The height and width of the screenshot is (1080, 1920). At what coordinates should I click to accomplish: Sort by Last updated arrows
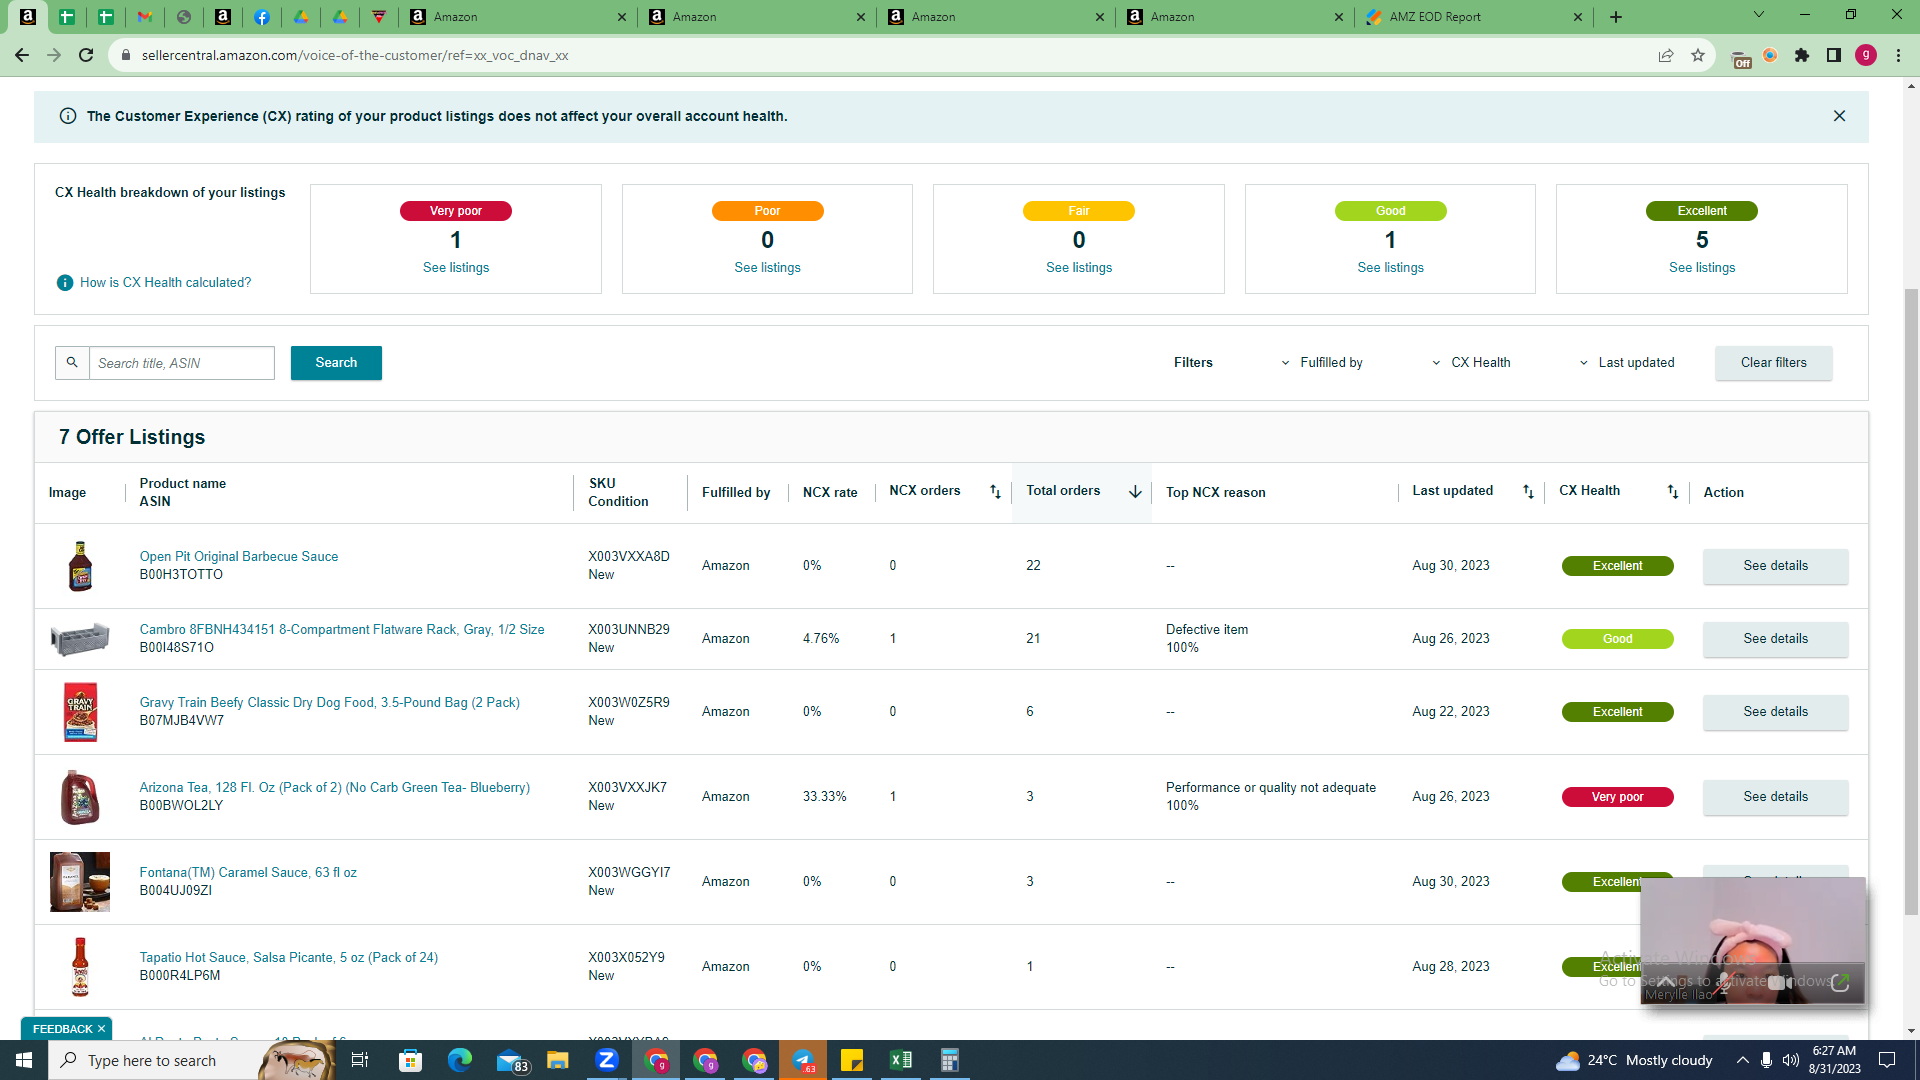[1528, 491]
